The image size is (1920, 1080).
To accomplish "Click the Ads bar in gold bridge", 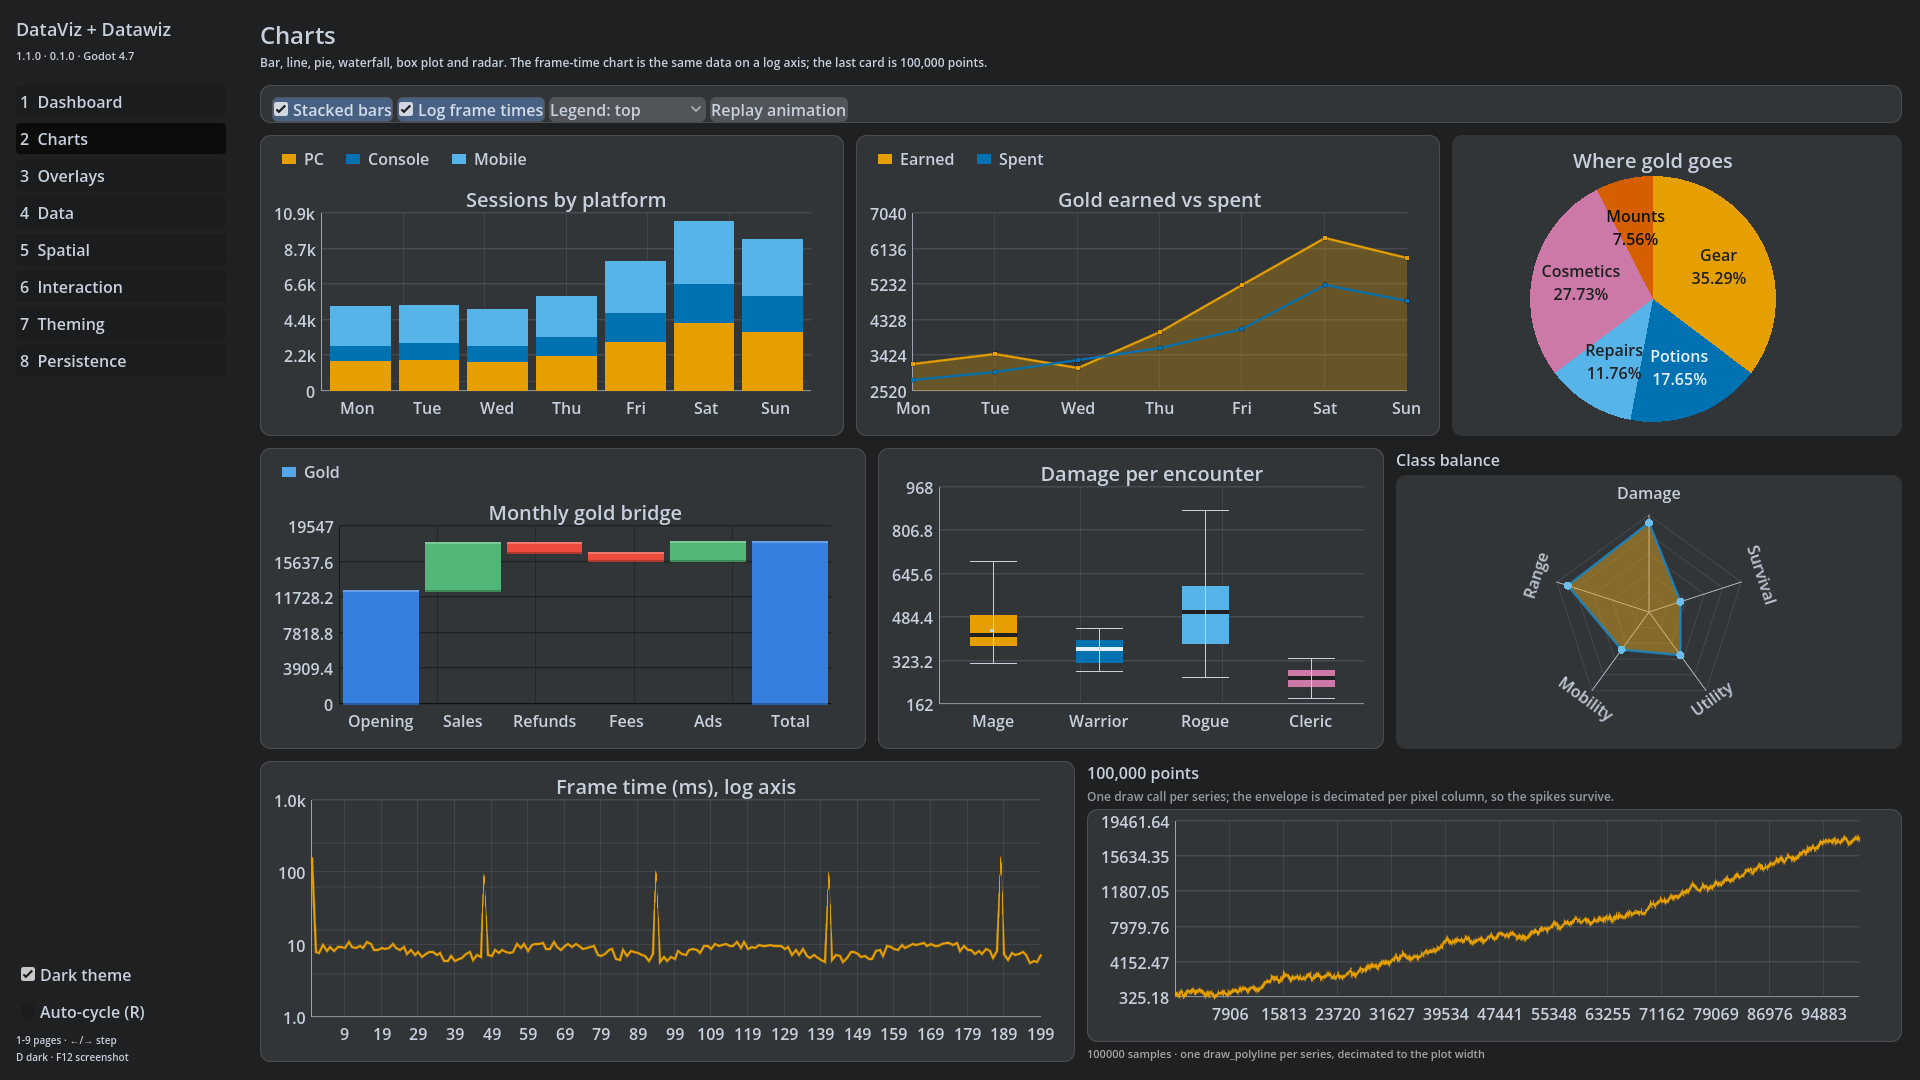I will pyautogui.click(x=708, y=551).
